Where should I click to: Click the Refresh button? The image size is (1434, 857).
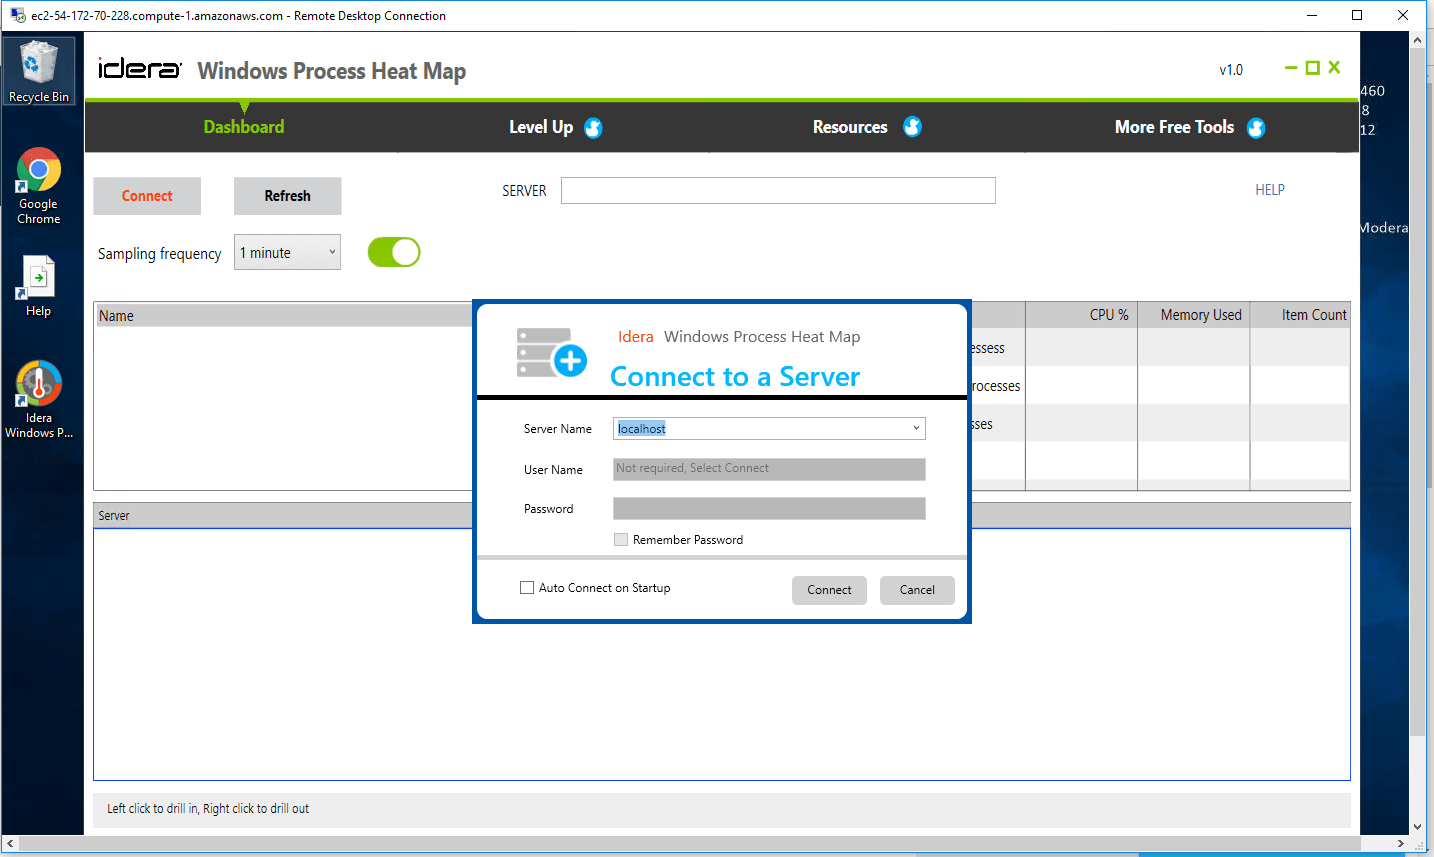(287, 196)
